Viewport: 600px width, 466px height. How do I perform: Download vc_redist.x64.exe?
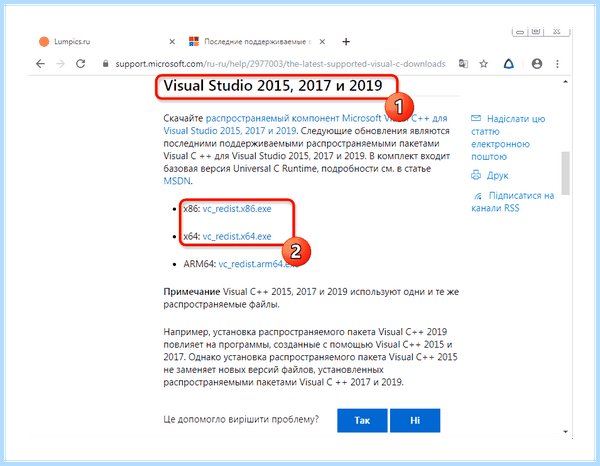[237, 236]
